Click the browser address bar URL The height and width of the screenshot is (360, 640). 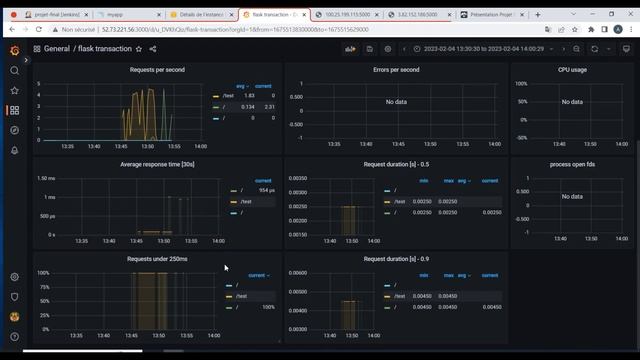coord(235,29)
